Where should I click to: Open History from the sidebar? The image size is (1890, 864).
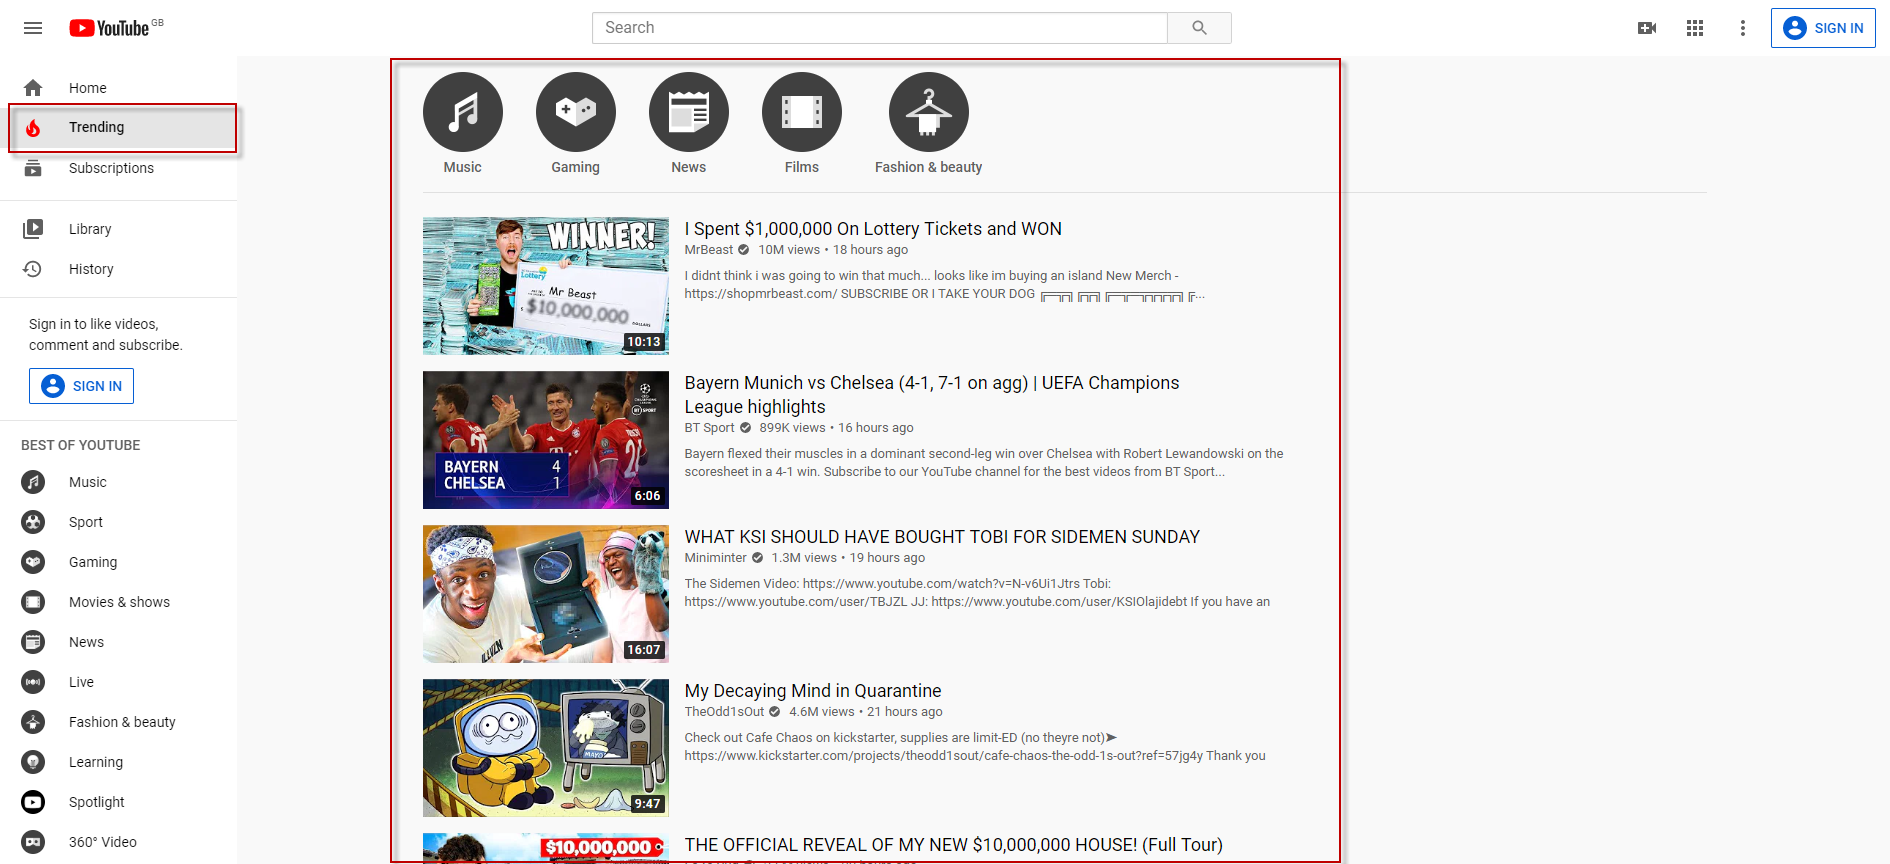(x=119, y=269)
